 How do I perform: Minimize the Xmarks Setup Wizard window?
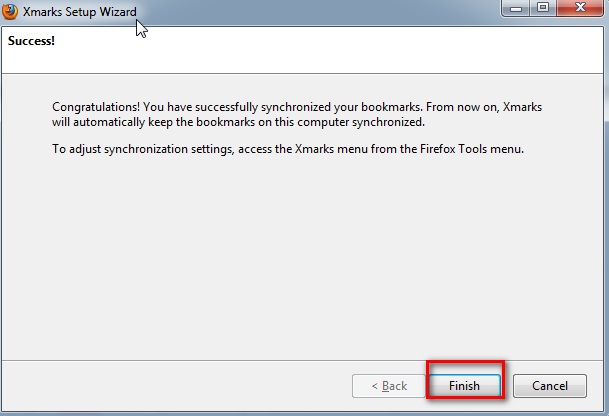coord(516,8)
